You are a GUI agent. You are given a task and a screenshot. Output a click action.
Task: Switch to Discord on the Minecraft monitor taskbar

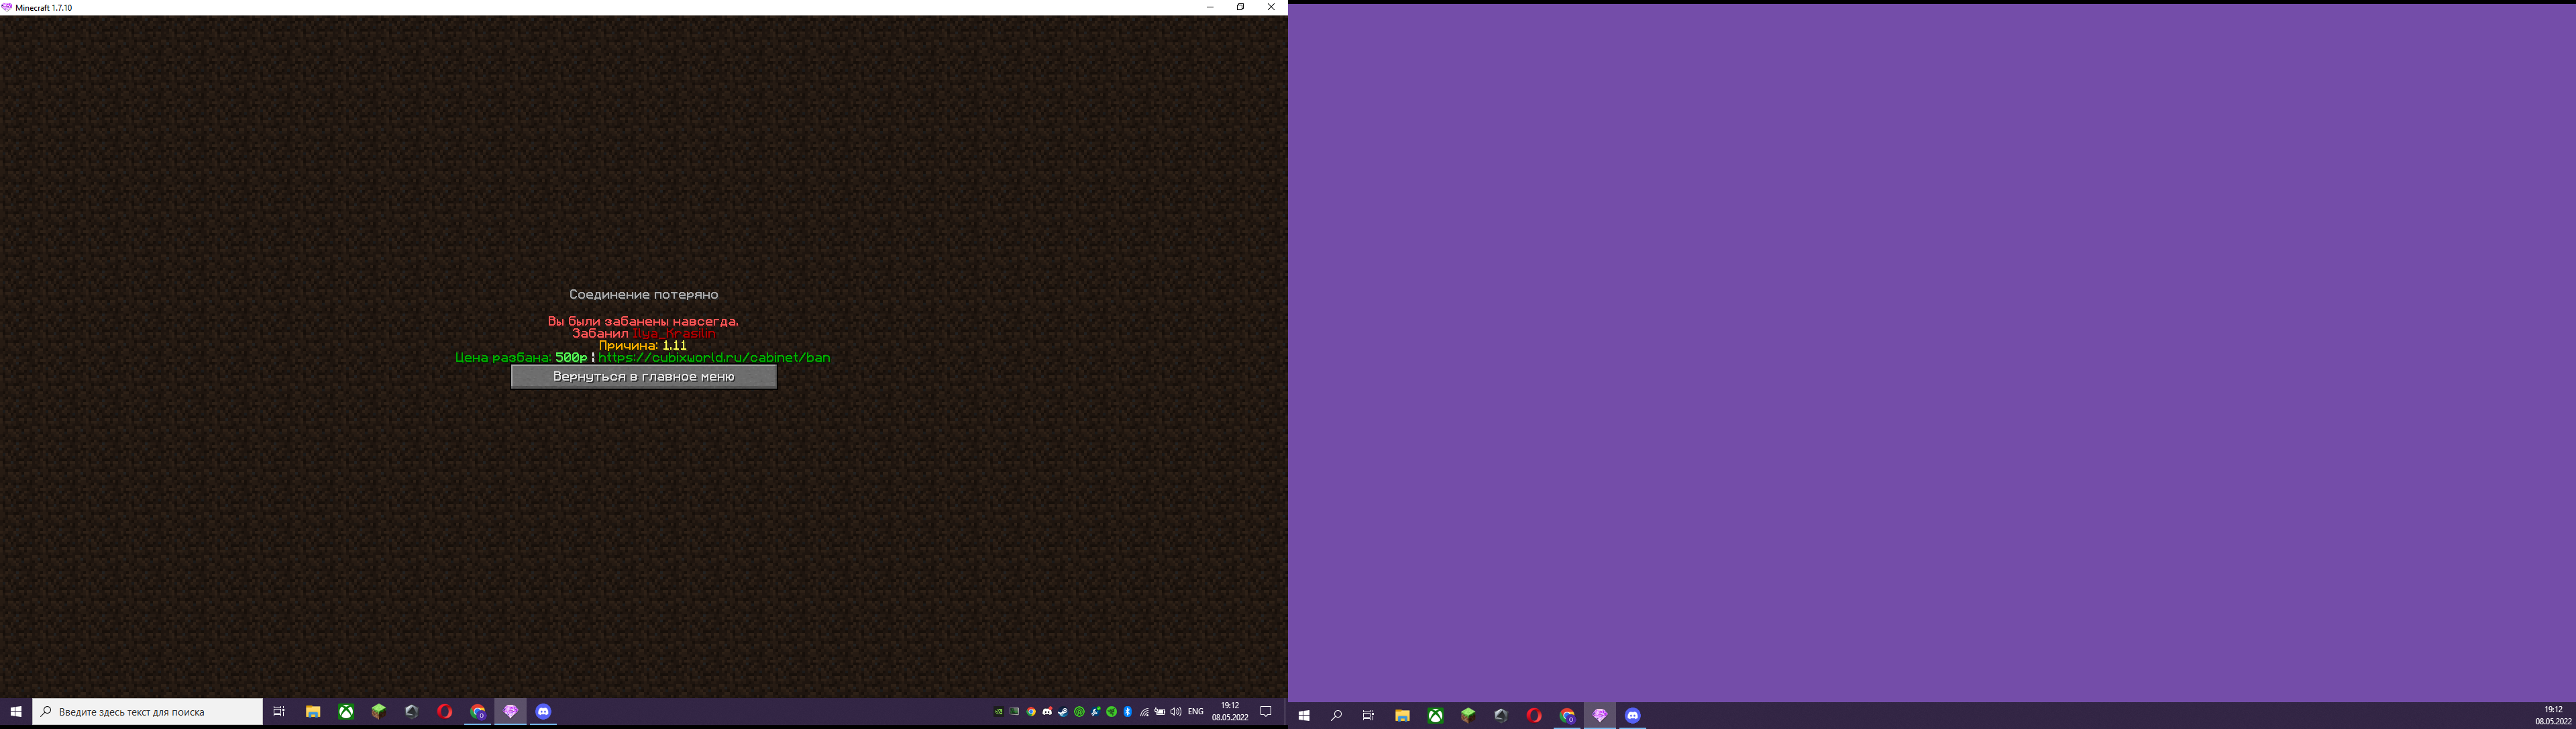pos(544,712)
